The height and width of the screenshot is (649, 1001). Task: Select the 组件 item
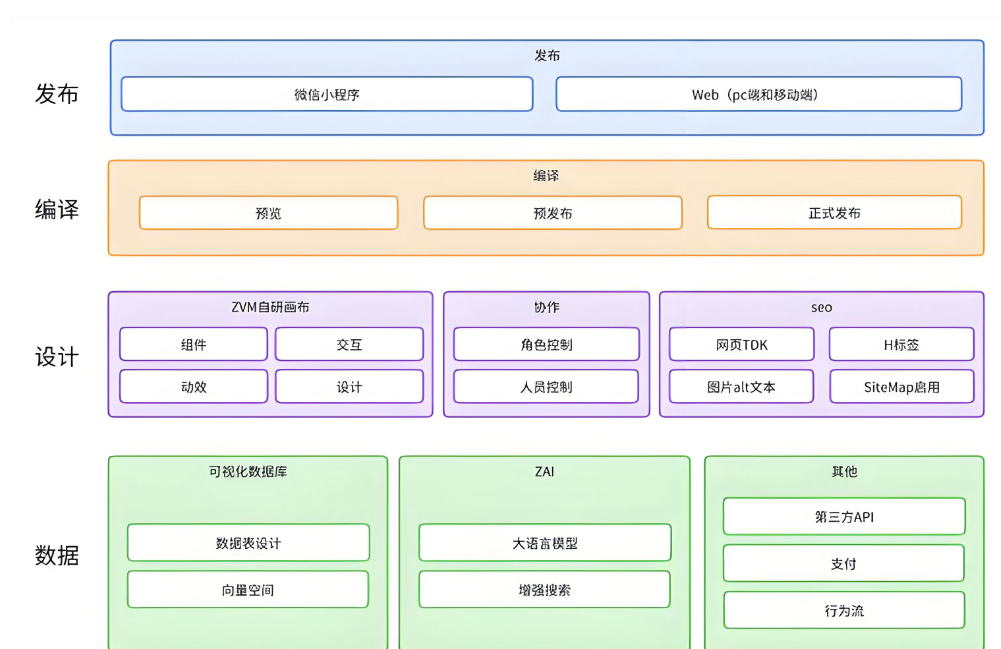point(193,344)
